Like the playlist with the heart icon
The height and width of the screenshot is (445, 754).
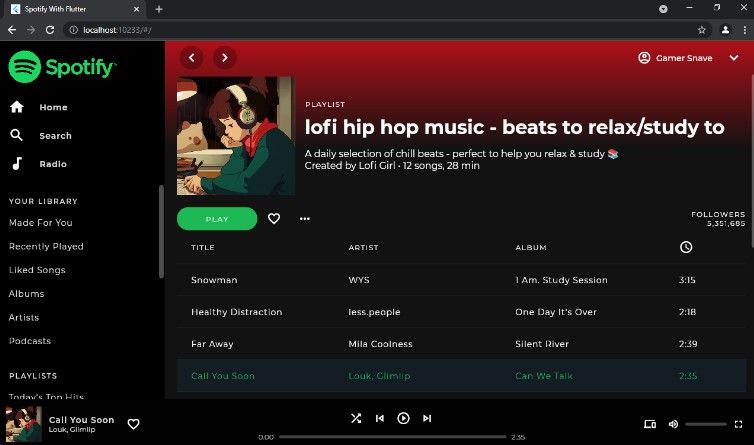(274, 219)
